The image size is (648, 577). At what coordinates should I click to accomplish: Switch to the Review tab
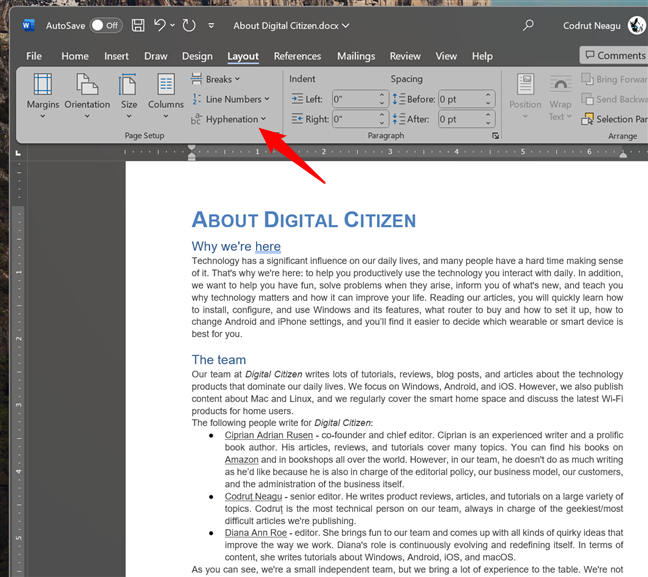(405, 56)
